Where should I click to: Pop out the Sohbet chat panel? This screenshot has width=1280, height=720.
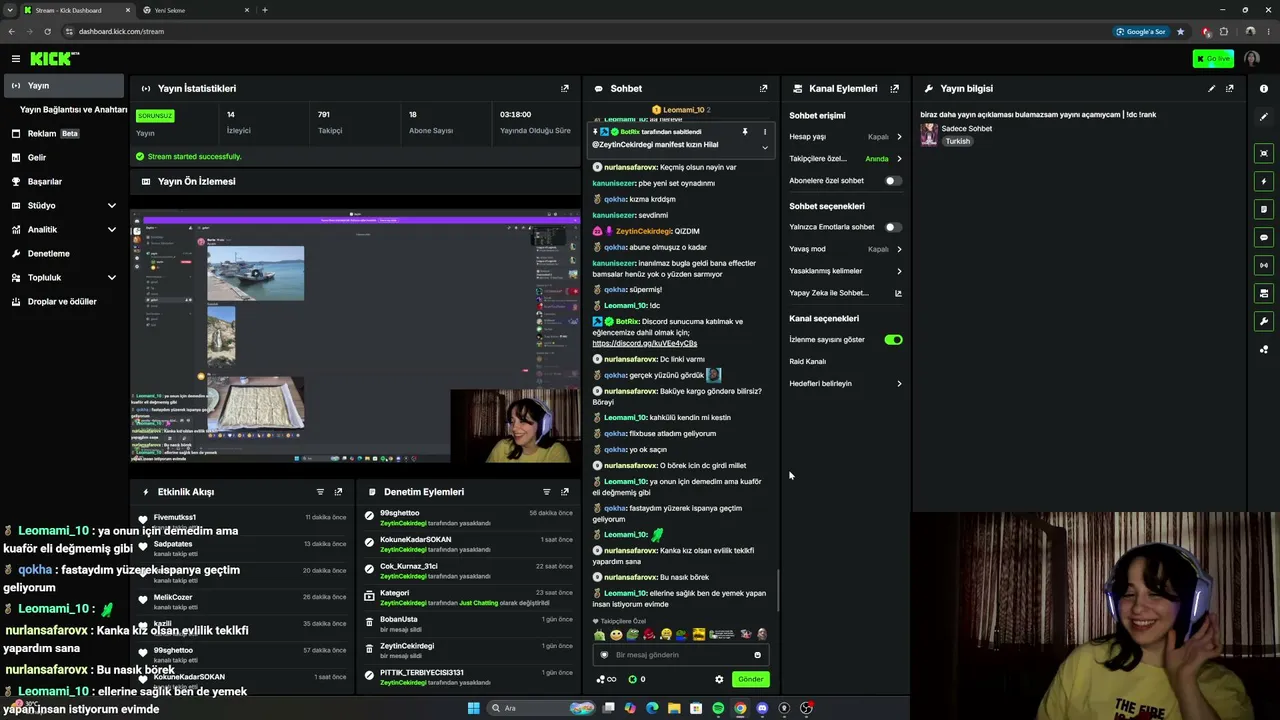click(x=764, y=88)
